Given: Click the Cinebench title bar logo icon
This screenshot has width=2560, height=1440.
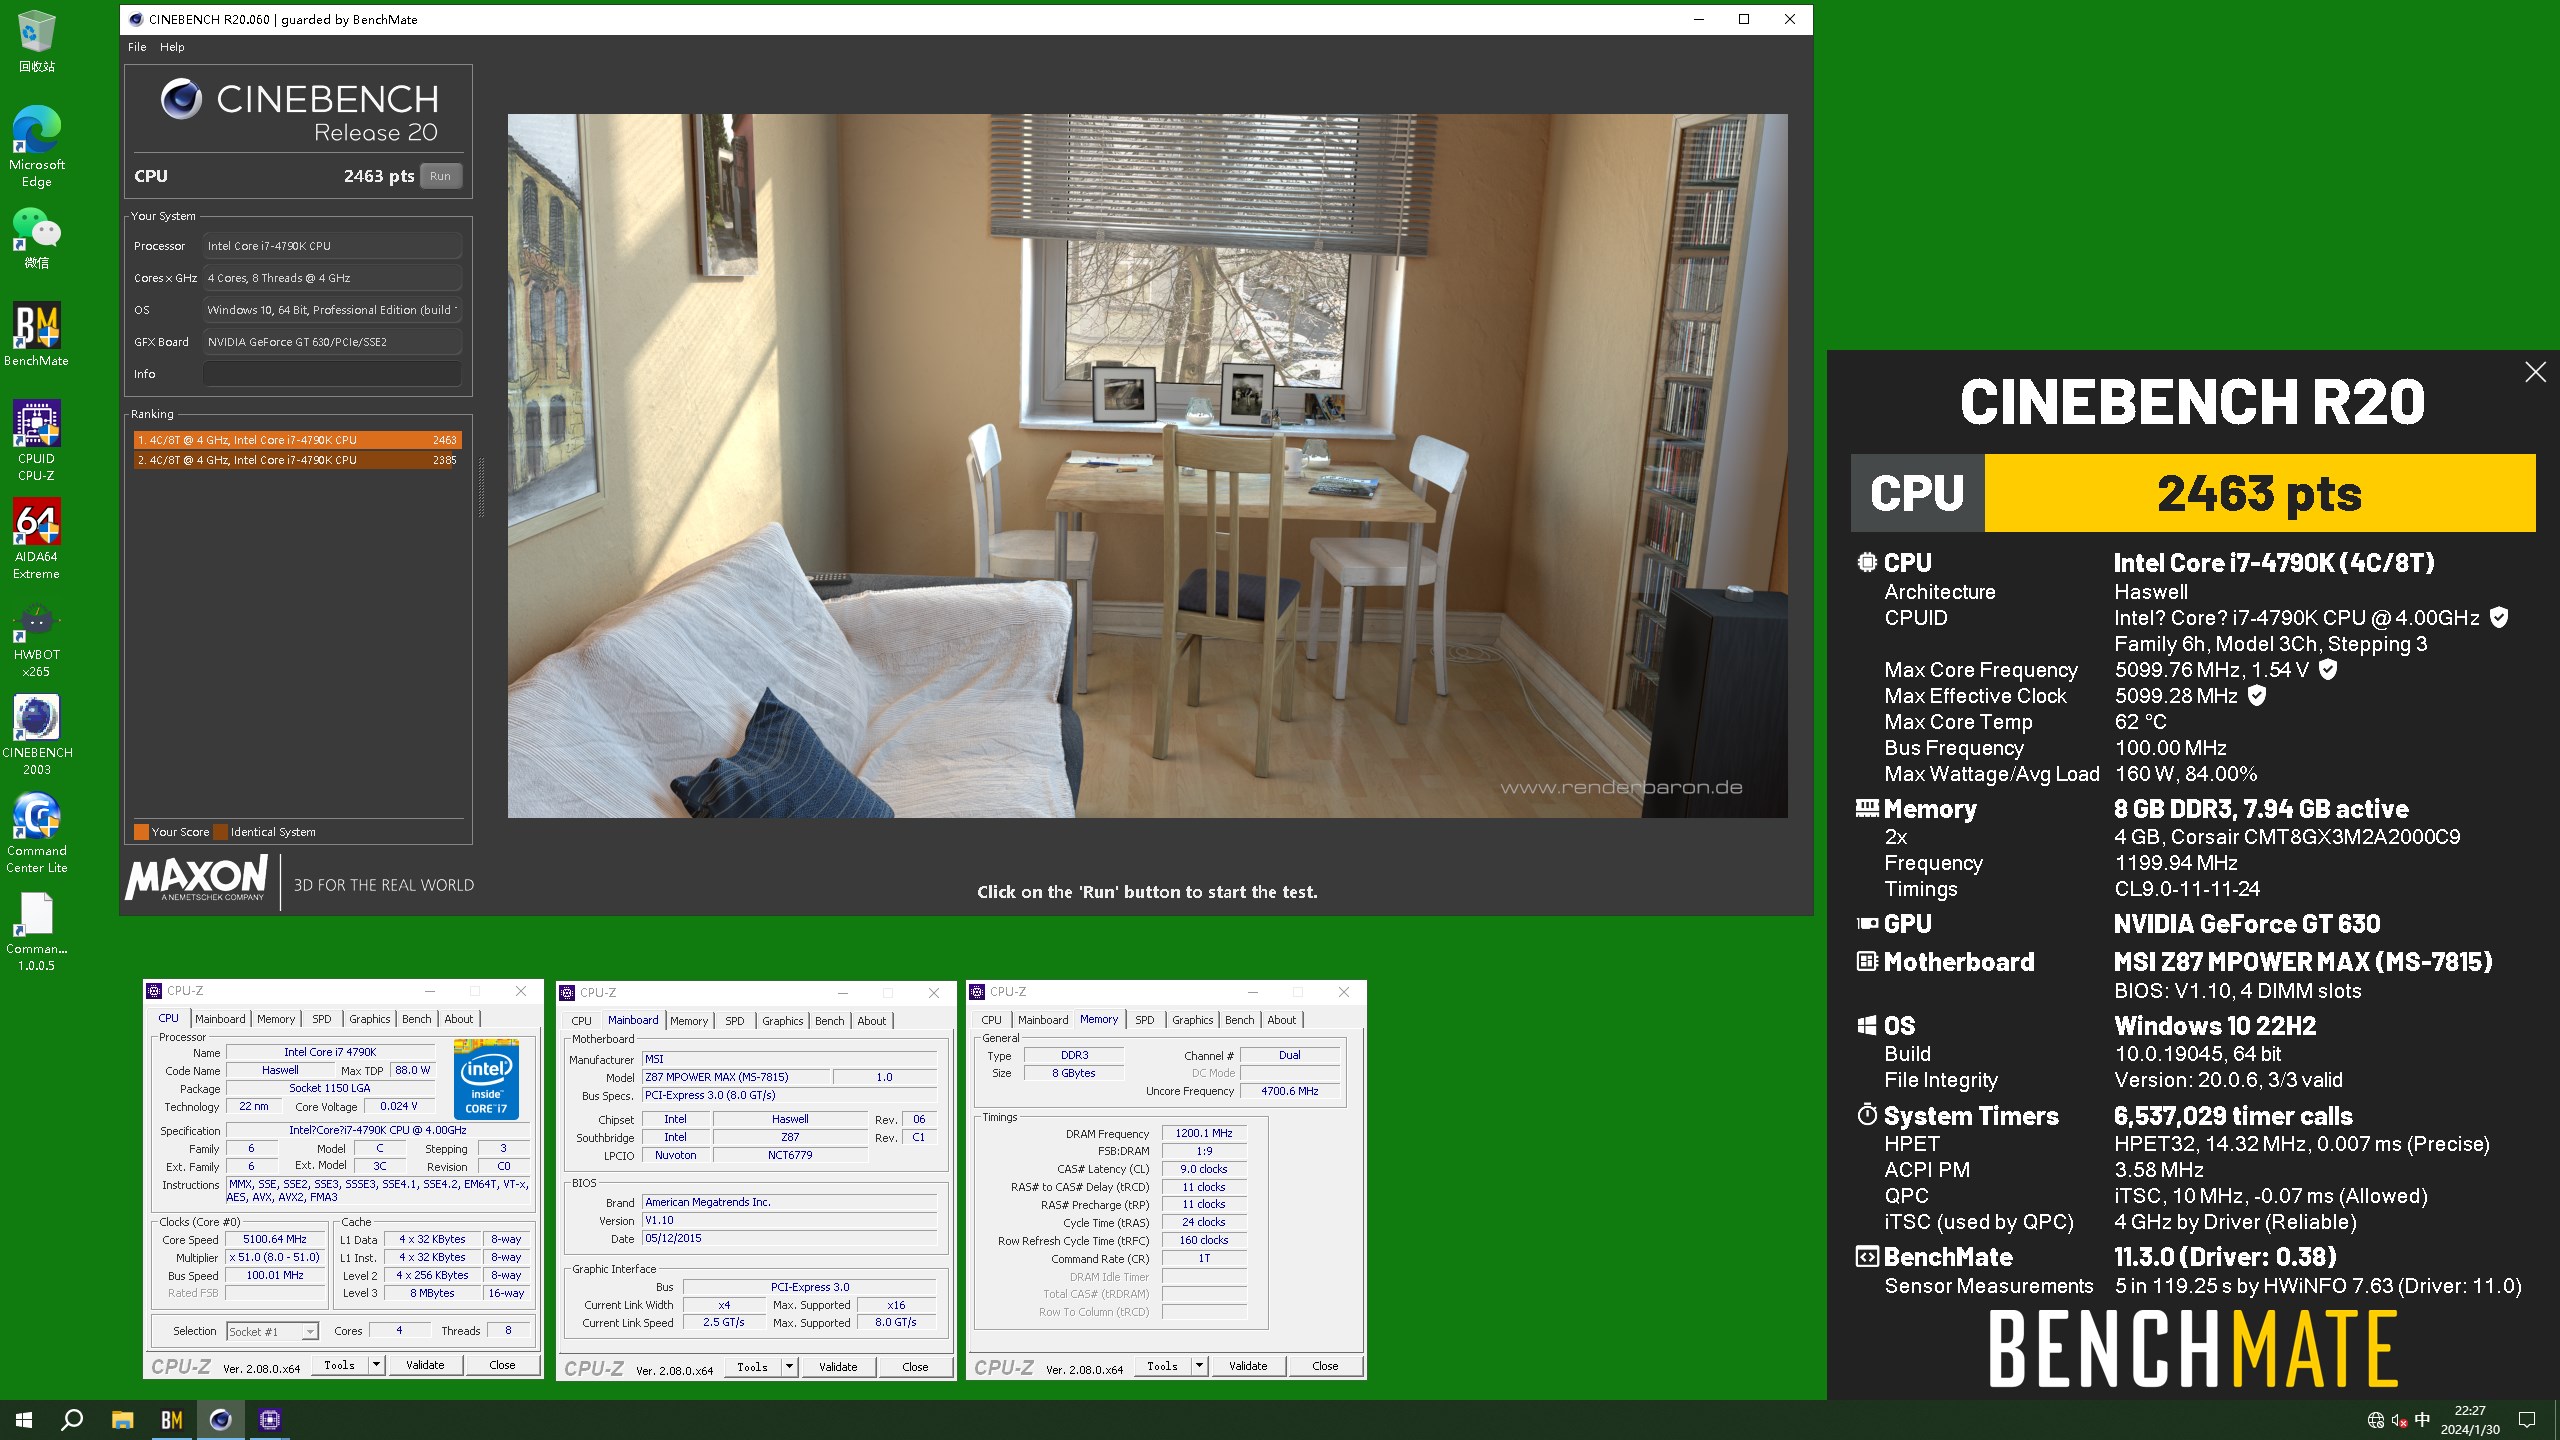Looking at the screenshot, I should pos(136,19).
